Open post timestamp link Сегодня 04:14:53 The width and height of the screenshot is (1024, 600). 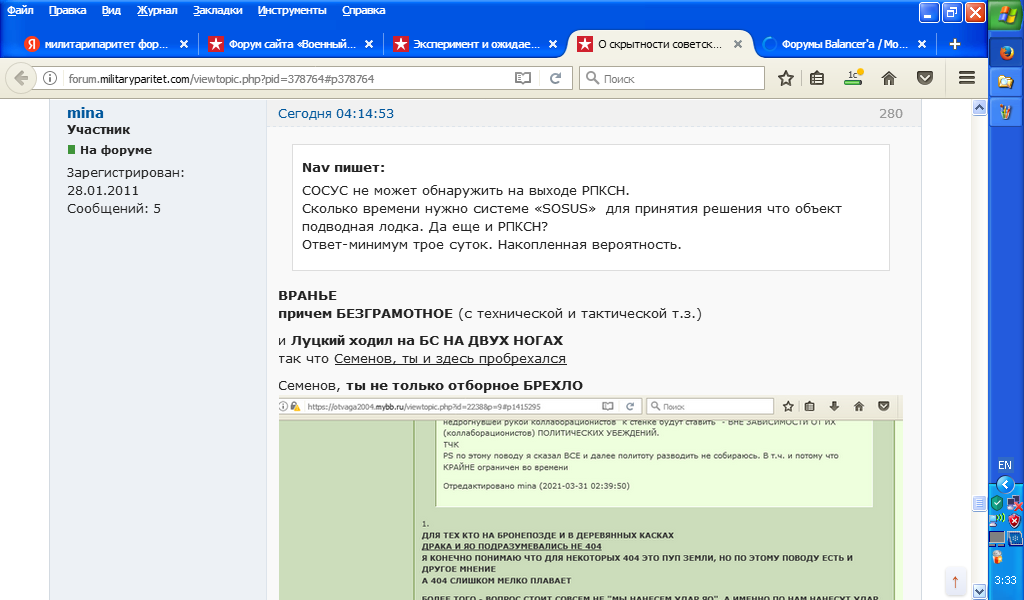click(336, 114)
